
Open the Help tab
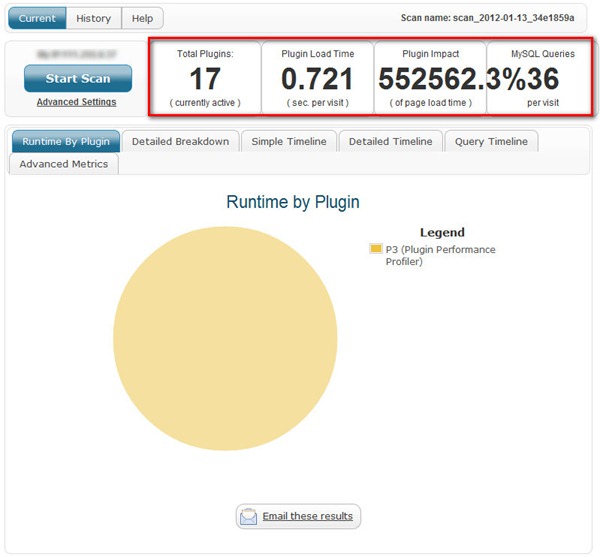(142, 19)
